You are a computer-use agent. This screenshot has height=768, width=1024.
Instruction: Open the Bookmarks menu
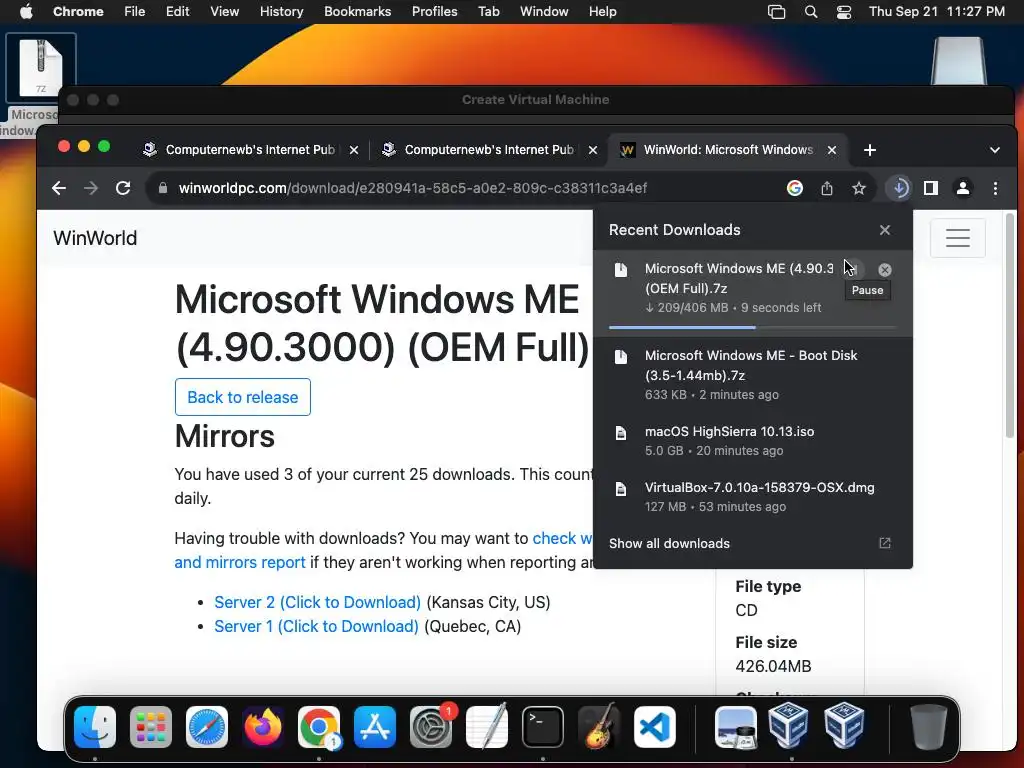357,12
